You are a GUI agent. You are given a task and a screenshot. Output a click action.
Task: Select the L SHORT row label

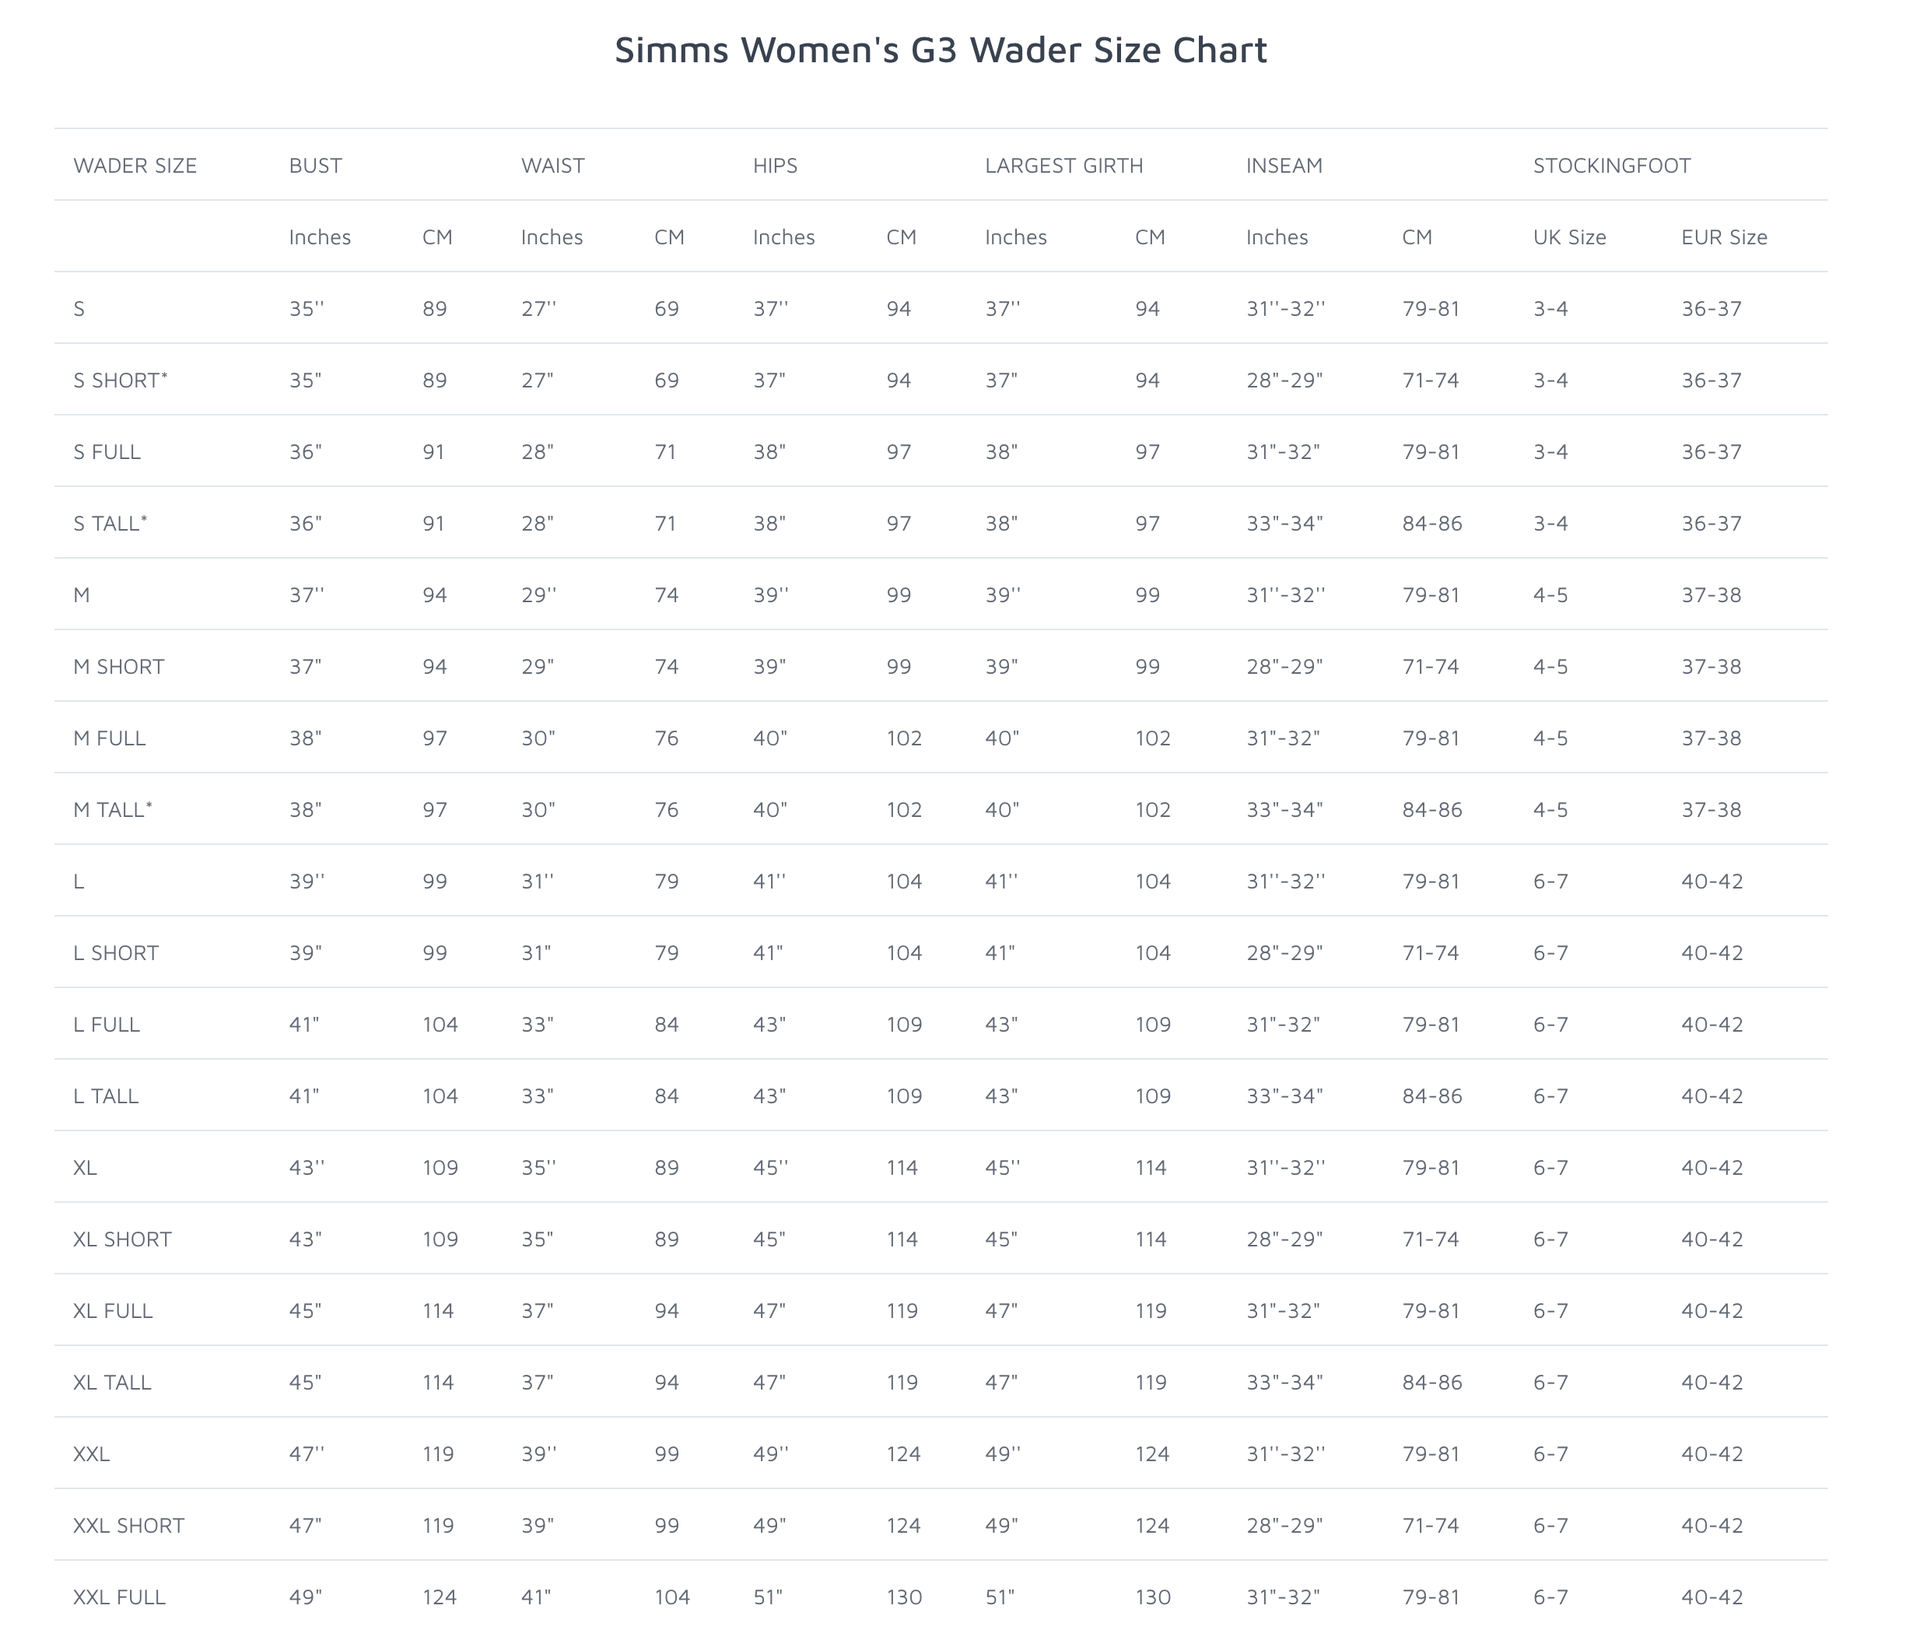coord(116,953)
